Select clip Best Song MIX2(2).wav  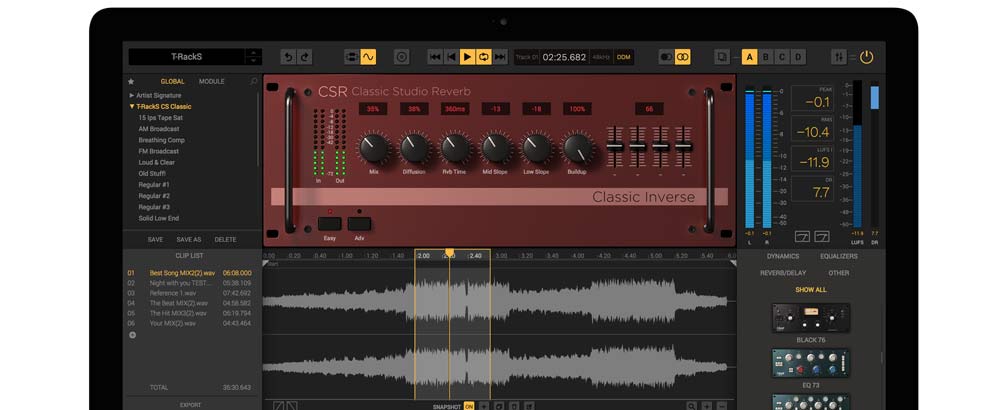pyautogui.click(x=189, y=273)
